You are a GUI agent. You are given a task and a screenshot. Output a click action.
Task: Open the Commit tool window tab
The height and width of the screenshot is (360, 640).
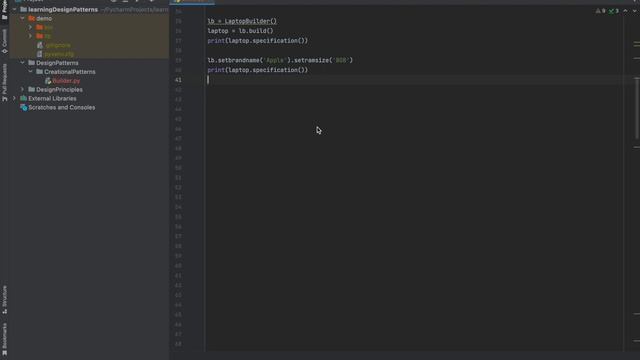coord(4,41)
